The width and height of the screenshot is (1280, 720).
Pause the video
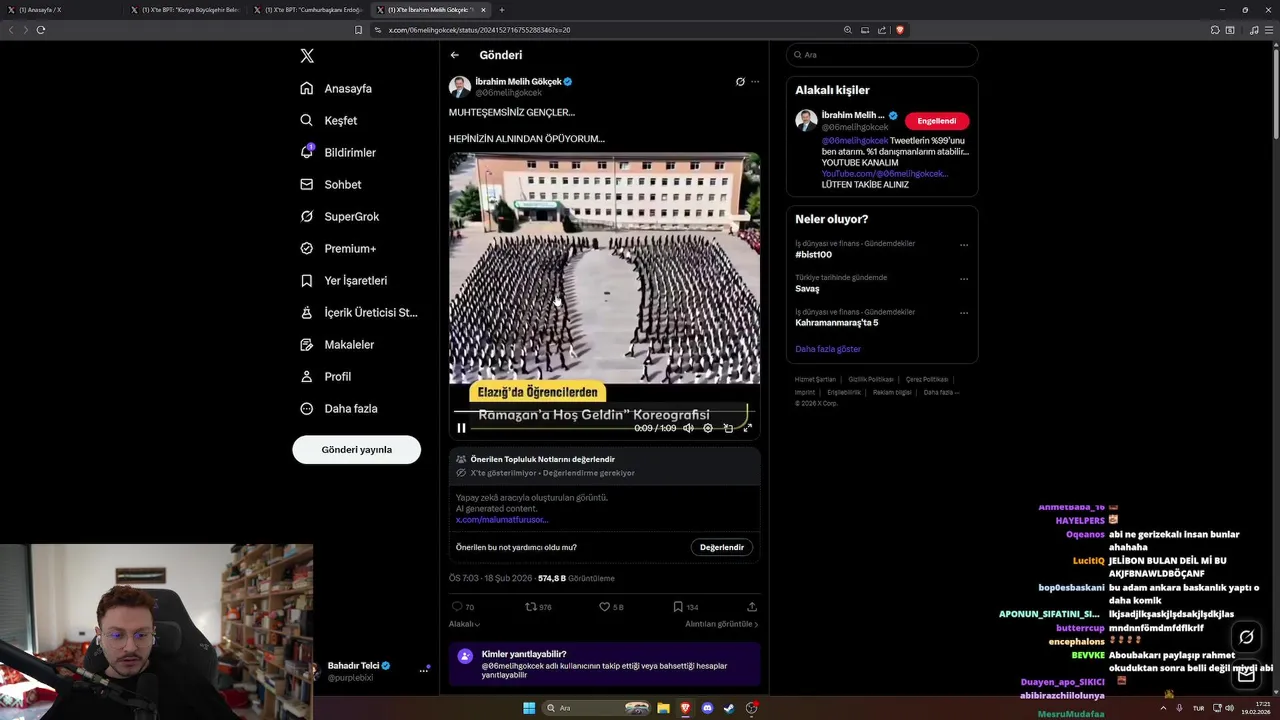[x=461, y=428]
